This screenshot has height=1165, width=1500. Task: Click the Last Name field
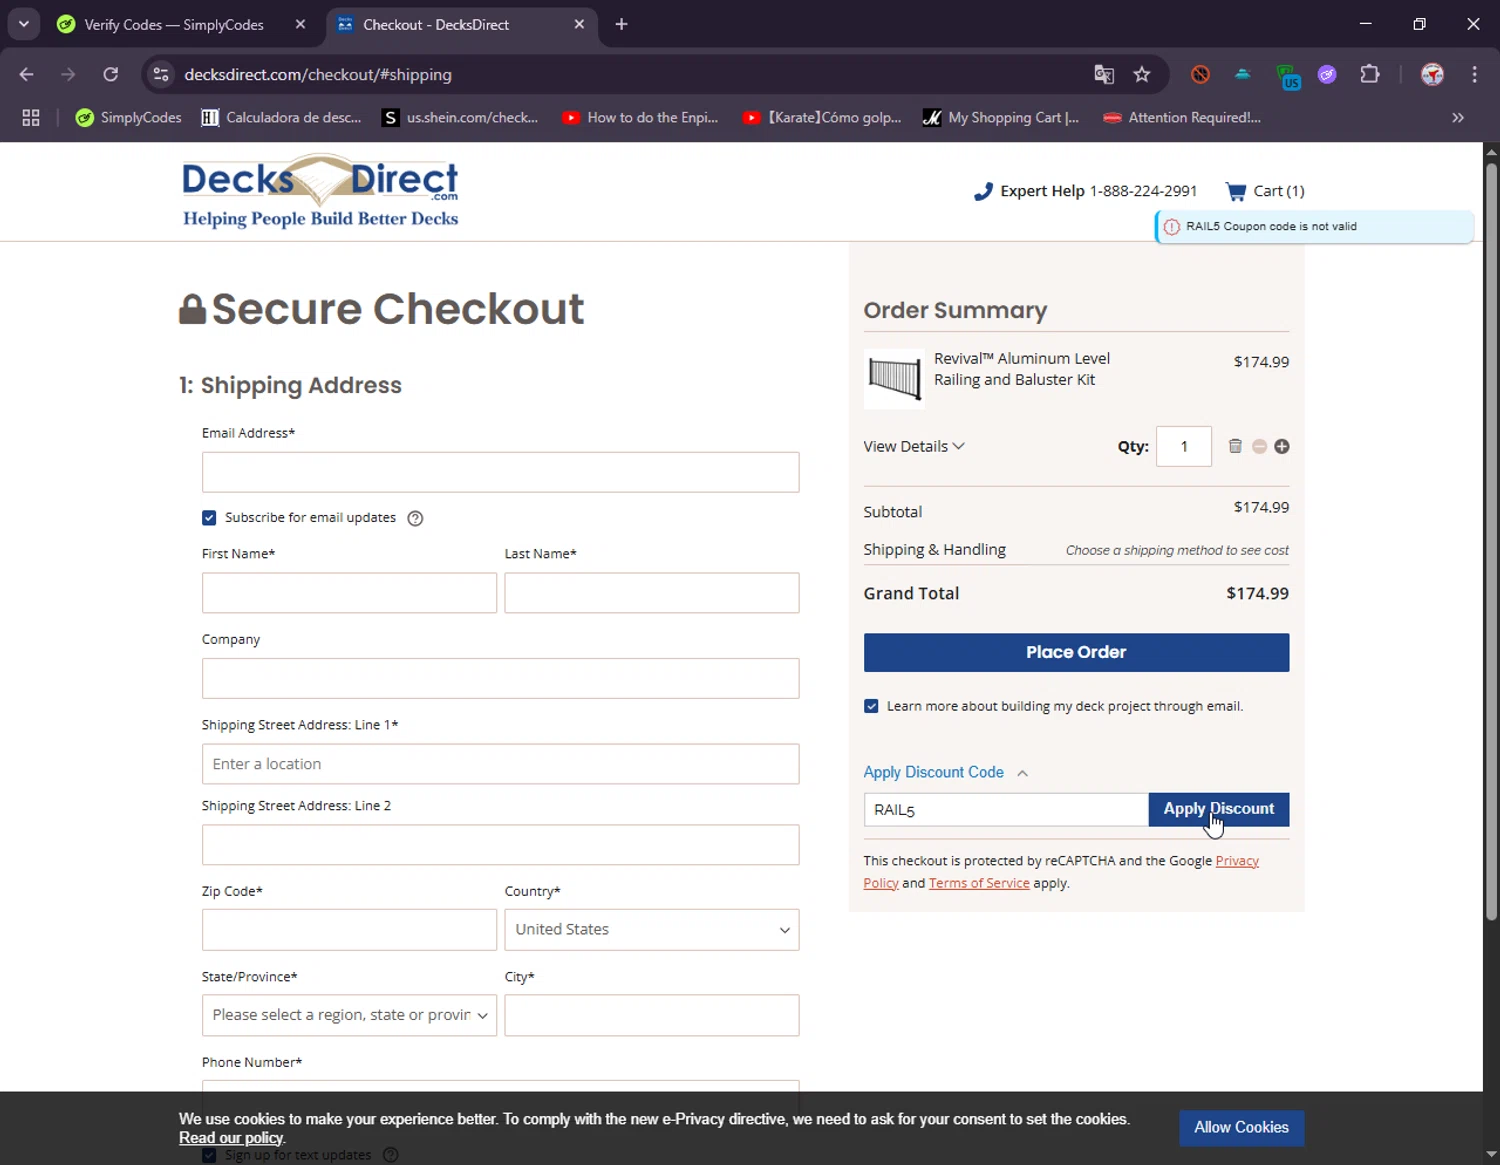(652, 593)
